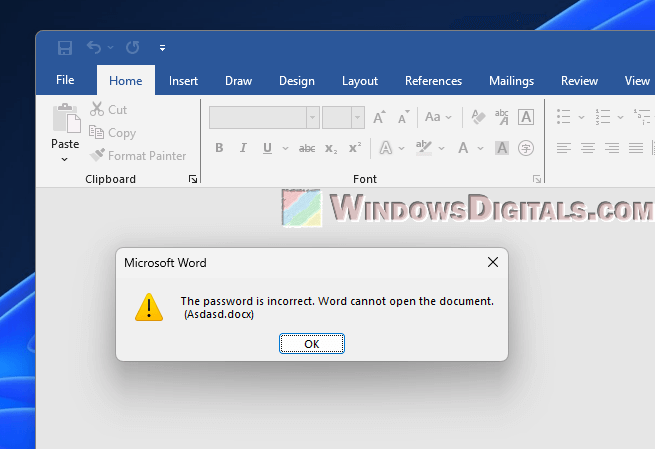Click Decrease Font Size icon
The image size is (655, 449).
click(x=403, y=117)
